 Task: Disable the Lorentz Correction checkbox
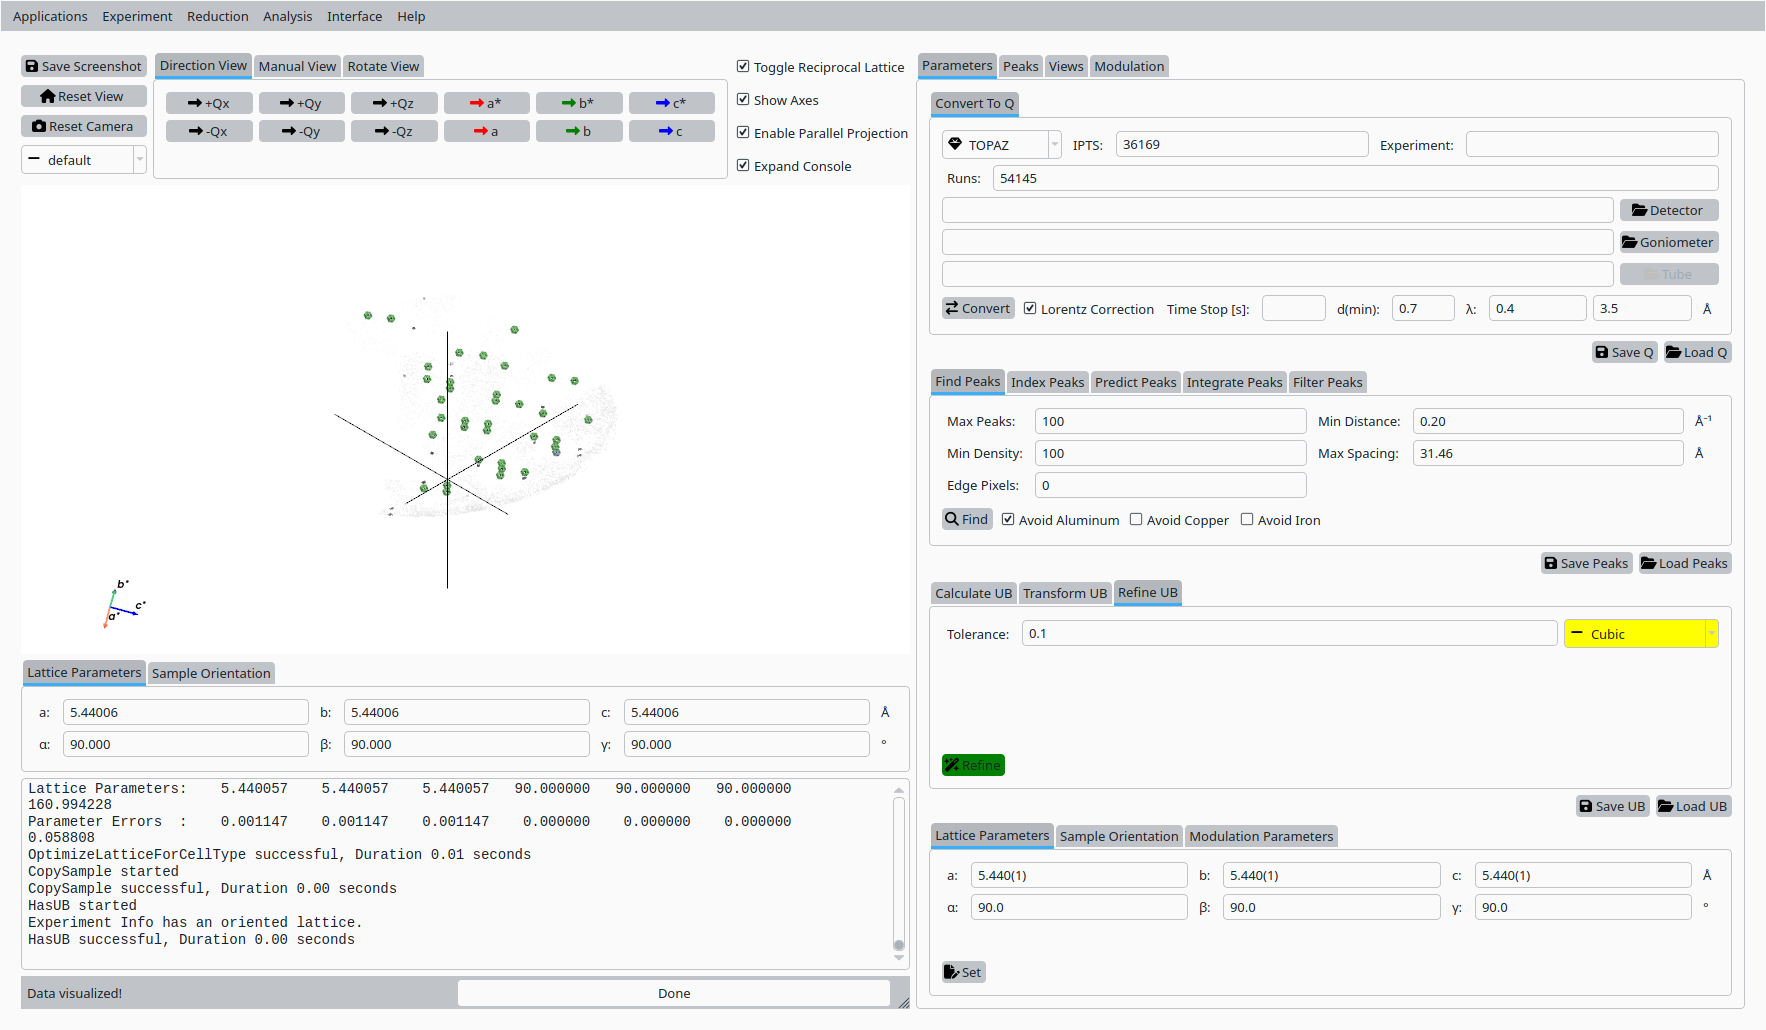[x=1030, y=309]
